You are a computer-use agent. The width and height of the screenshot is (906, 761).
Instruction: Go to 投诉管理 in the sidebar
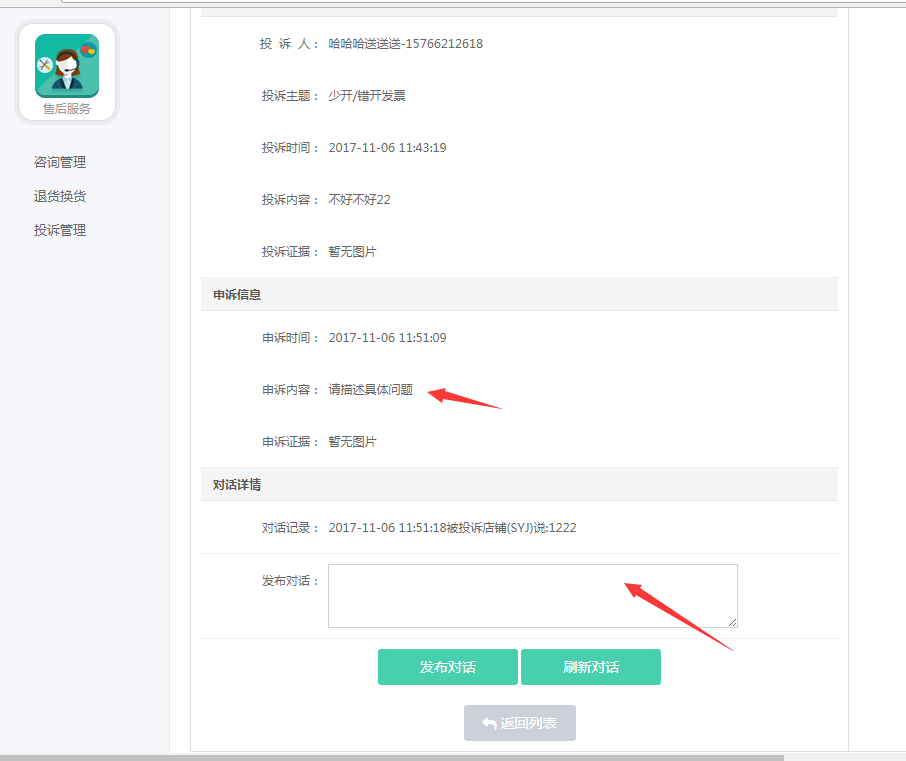60,230
